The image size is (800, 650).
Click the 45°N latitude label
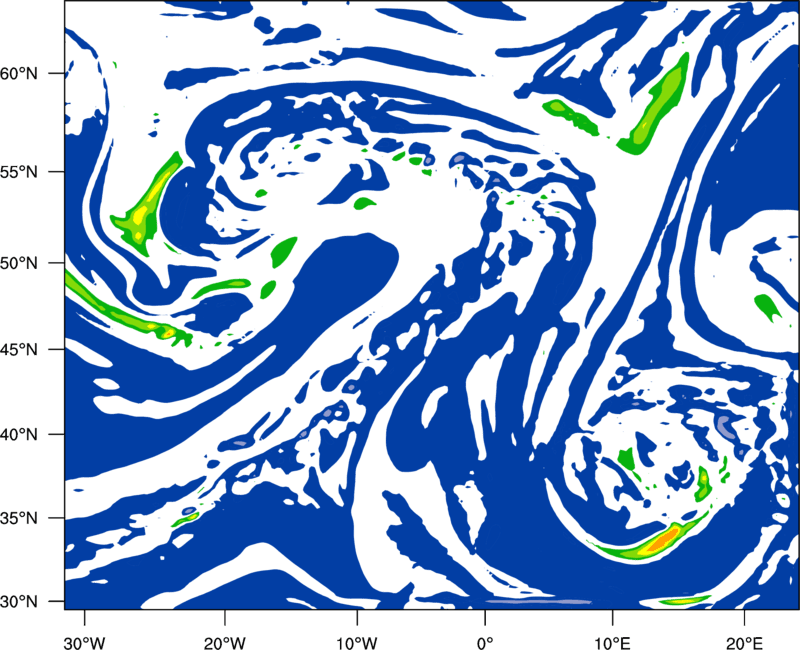19,350
